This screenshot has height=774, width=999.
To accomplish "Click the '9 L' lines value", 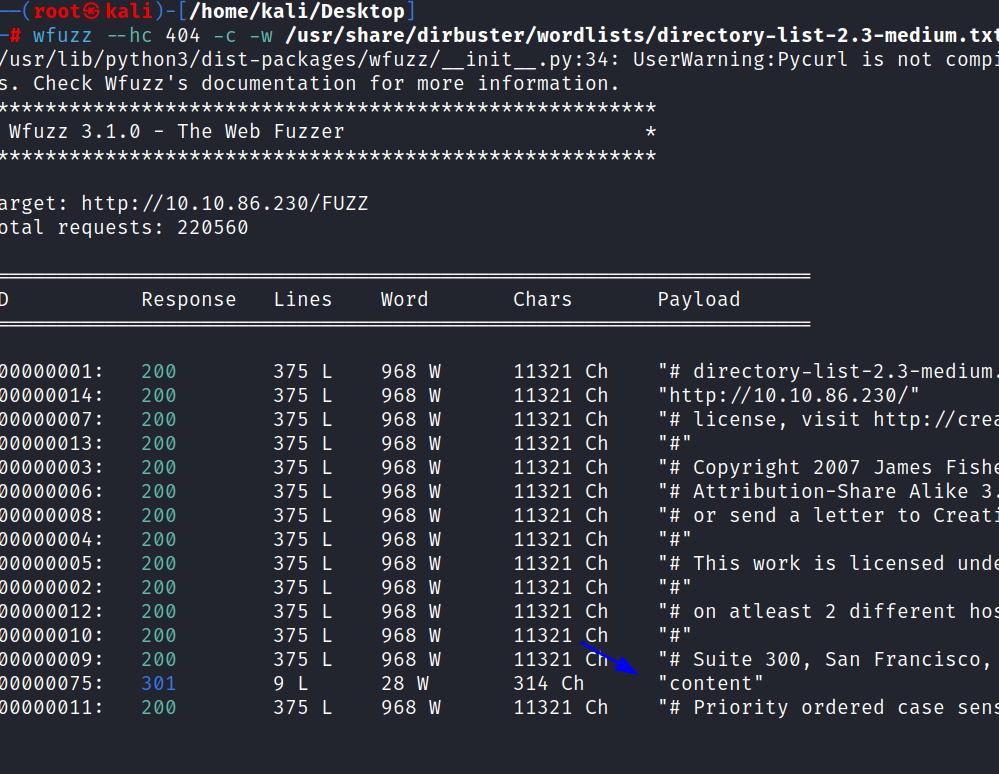I will (x=291, y=684).
